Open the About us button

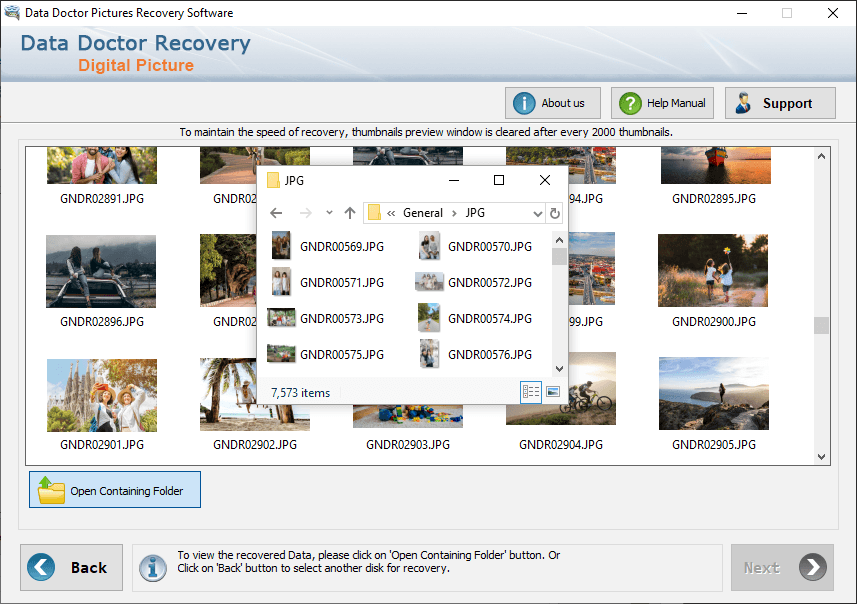pos(553,103)
